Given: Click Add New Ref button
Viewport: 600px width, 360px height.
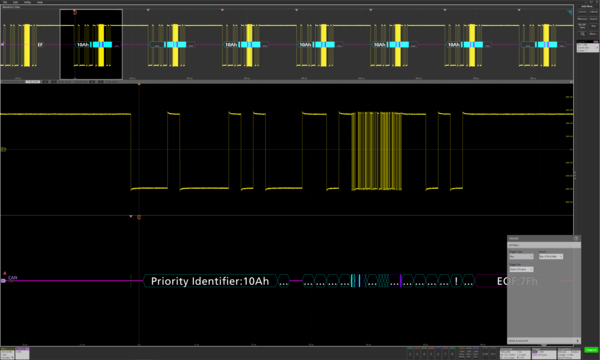Looking at the screenshot, I should (x=469, y=354).
